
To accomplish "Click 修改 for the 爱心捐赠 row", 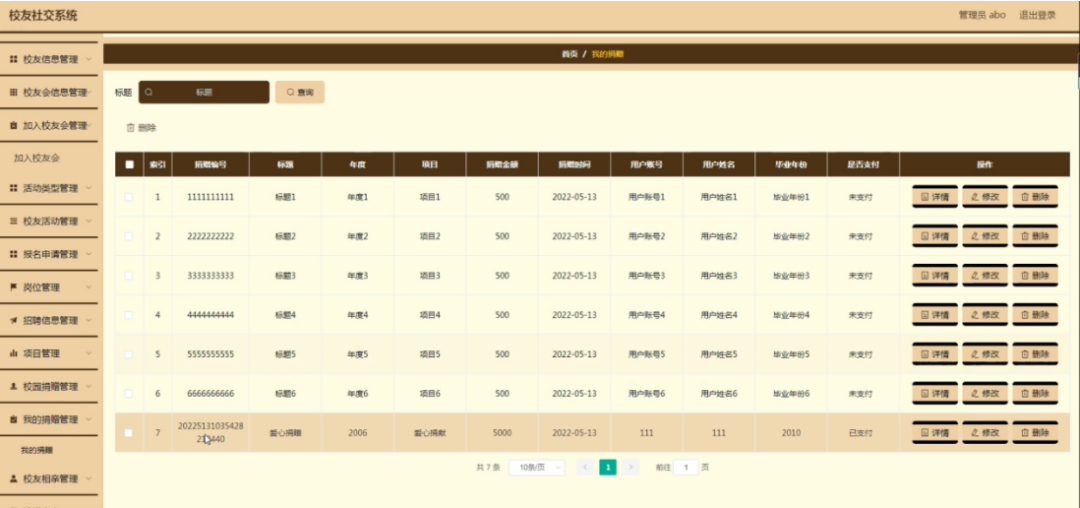I will [x=985, y=432].
